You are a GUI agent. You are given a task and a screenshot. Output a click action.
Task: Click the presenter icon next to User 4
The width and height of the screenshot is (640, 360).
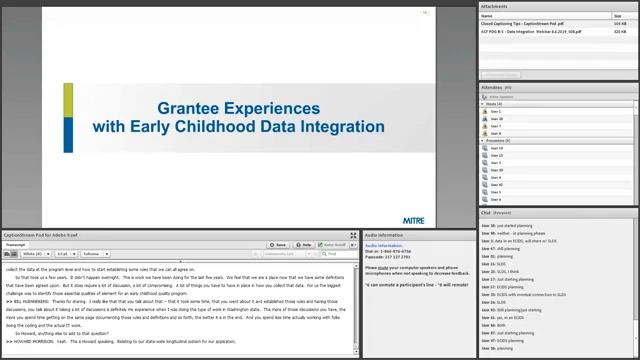485,178
